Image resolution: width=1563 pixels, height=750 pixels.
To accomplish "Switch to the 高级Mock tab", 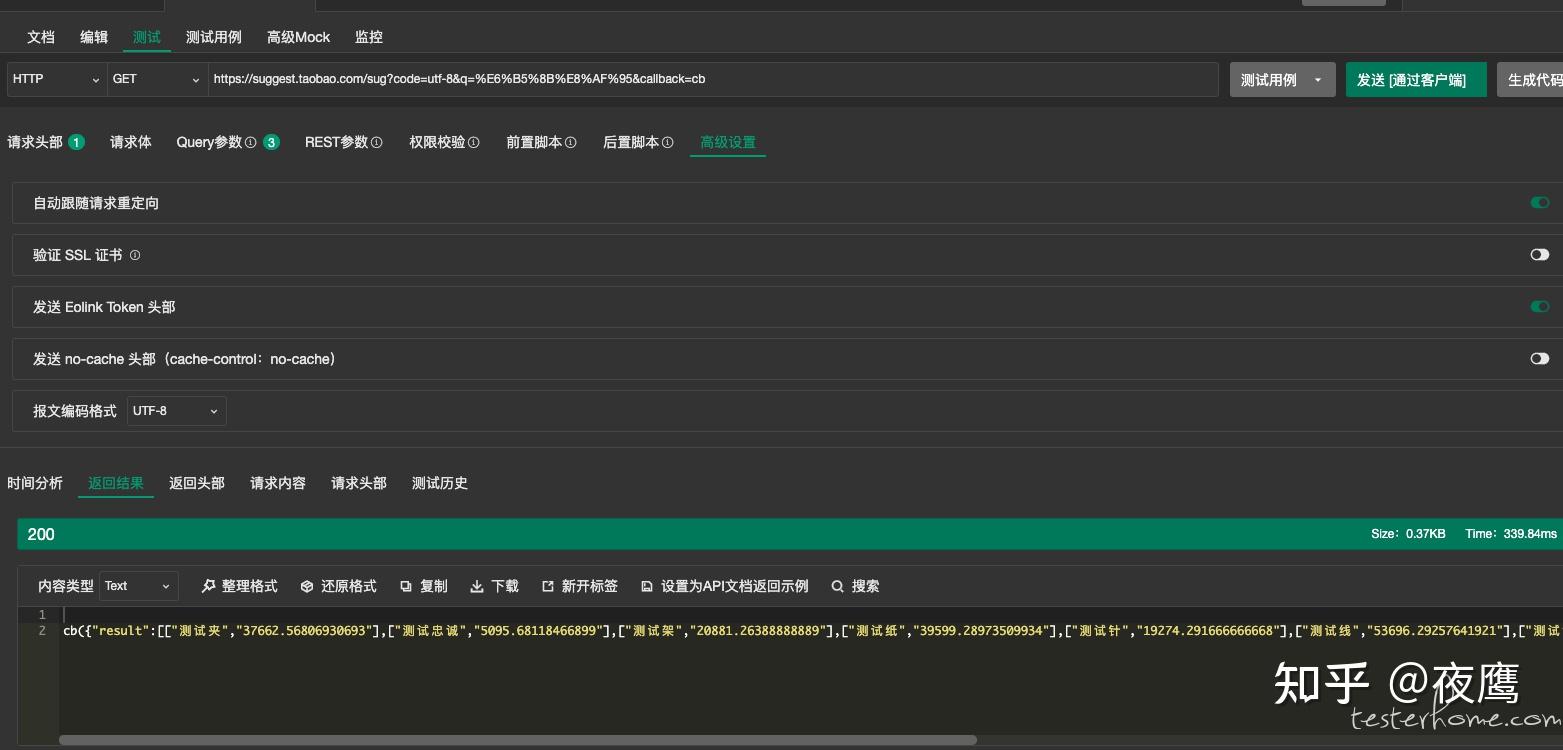I will [x=298, y=37].
